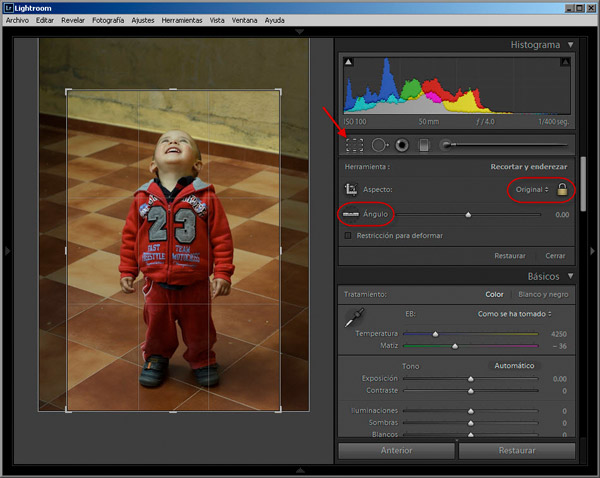Click the crop overlay top-left corner handle
600x478 pixels.
click(x=68, y=91)
